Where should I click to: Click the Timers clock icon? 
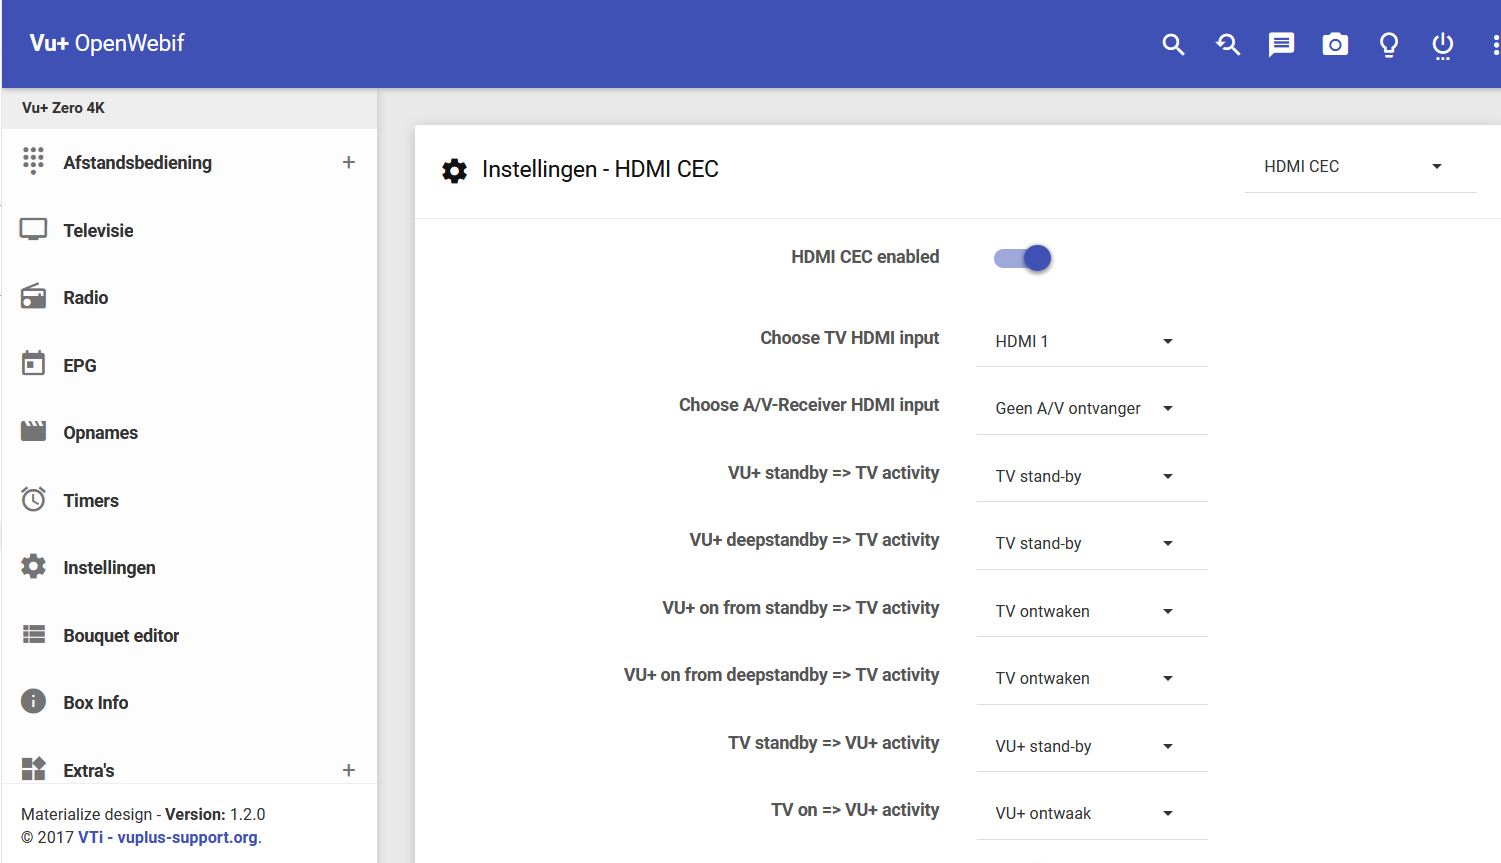click(x=33, y=499)
